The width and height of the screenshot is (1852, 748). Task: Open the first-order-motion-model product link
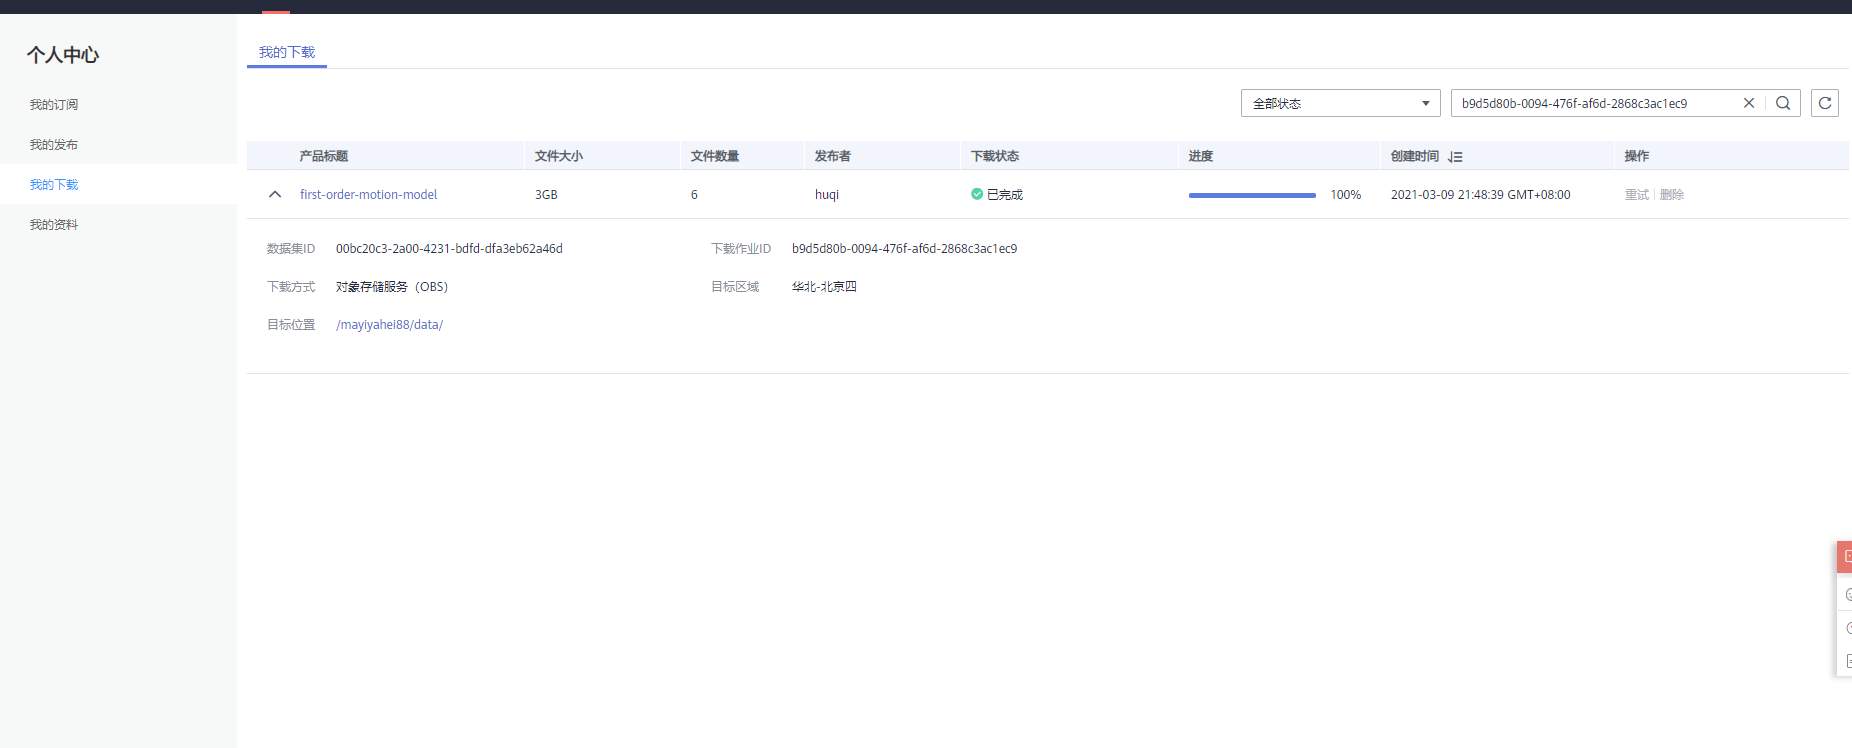coord(368,194)
